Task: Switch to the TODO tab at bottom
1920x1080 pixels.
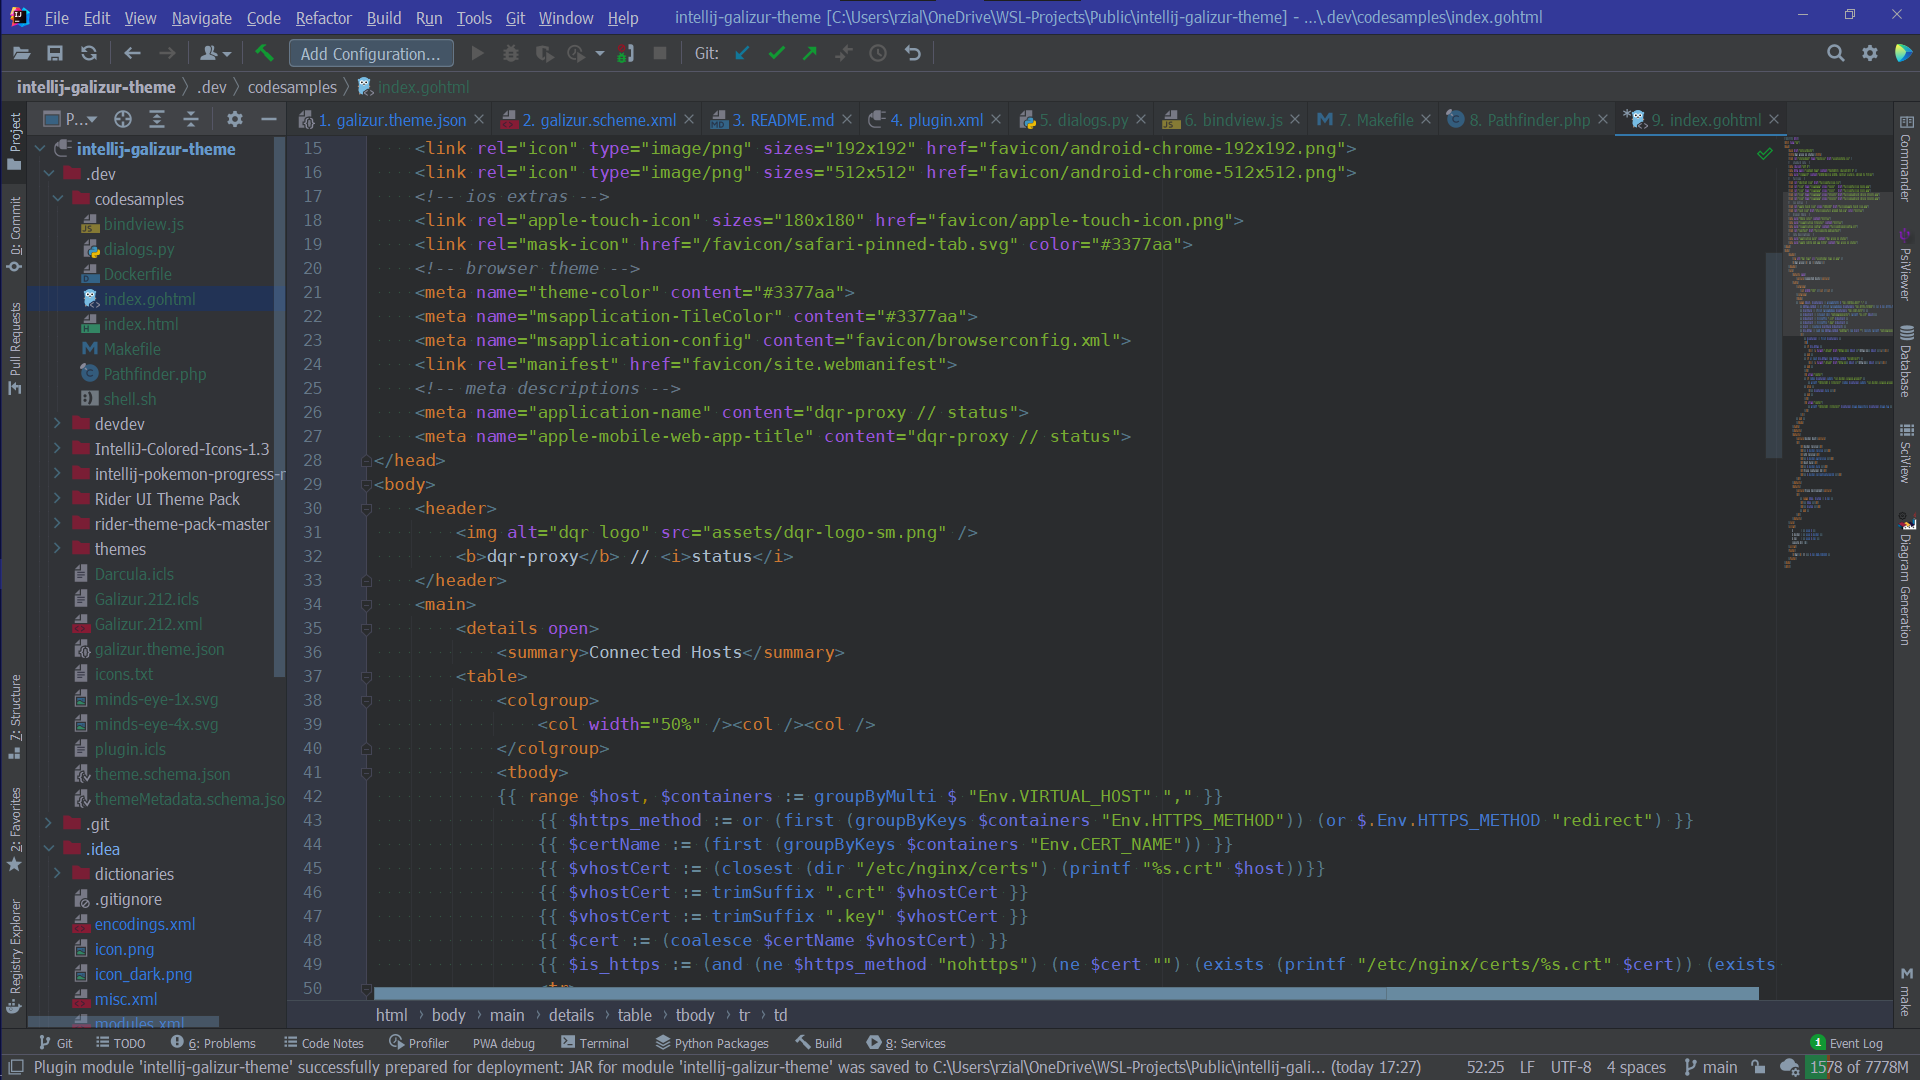Action: click(x=128, y=1043)
